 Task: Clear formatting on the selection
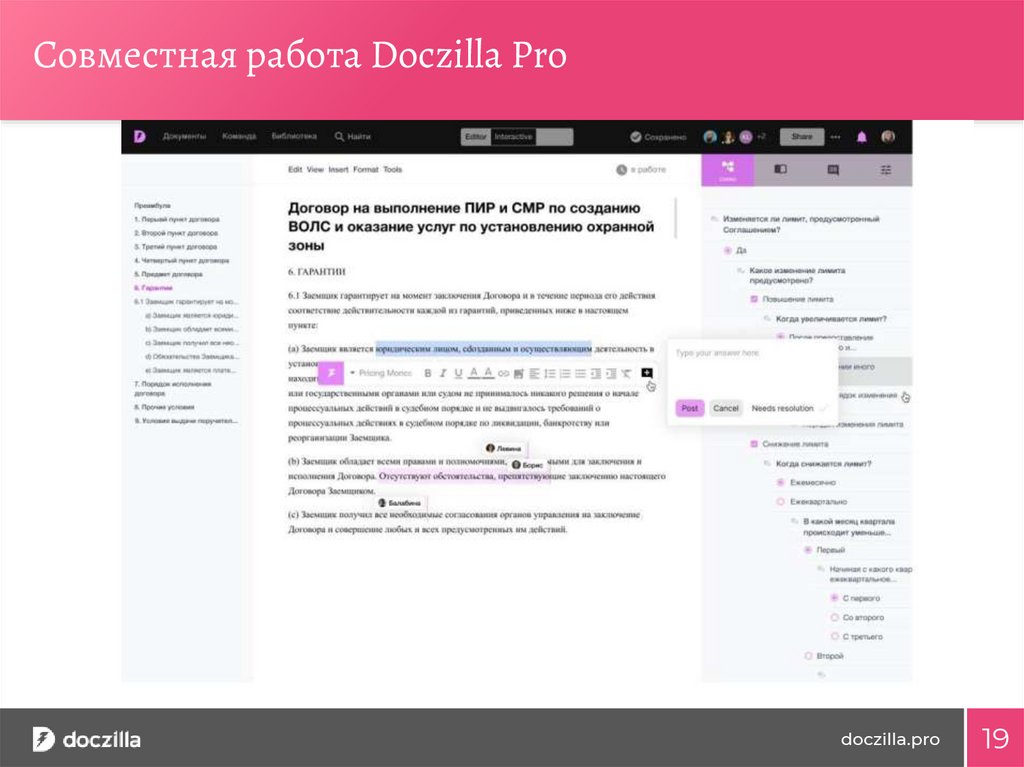coord(626,373)
